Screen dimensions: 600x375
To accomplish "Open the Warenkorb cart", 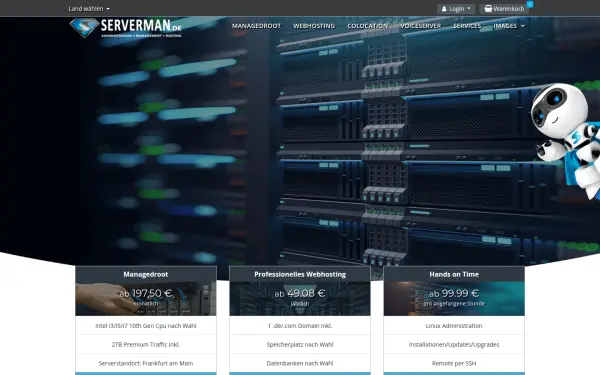I will (x=504, y=9).
